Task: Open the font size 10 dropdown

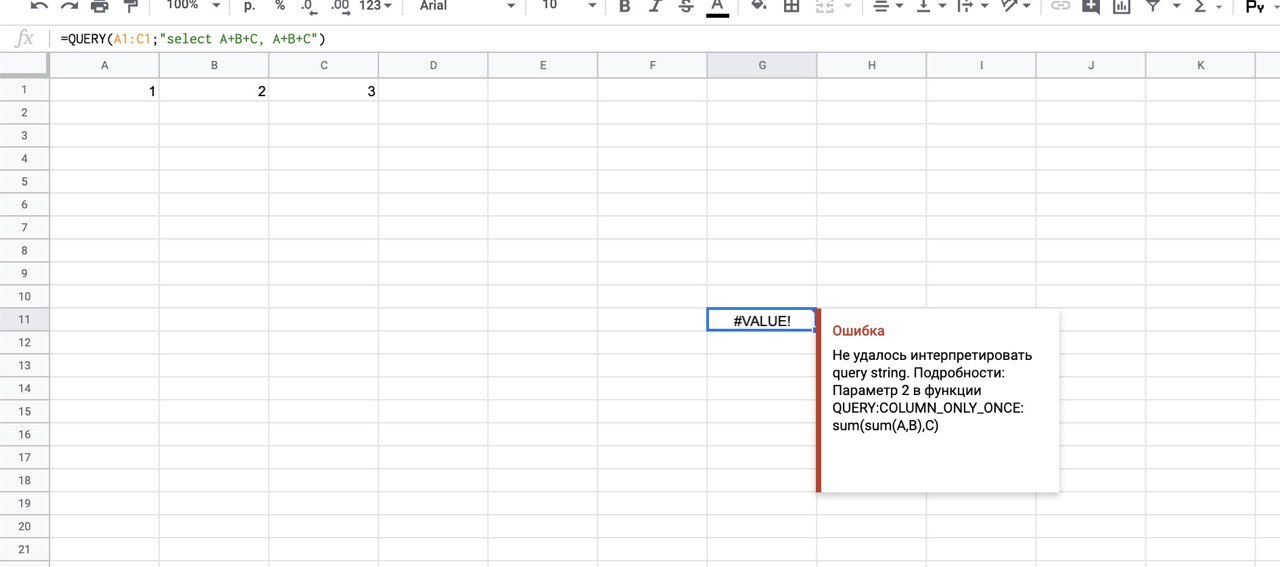Action: tap(568, 6)
